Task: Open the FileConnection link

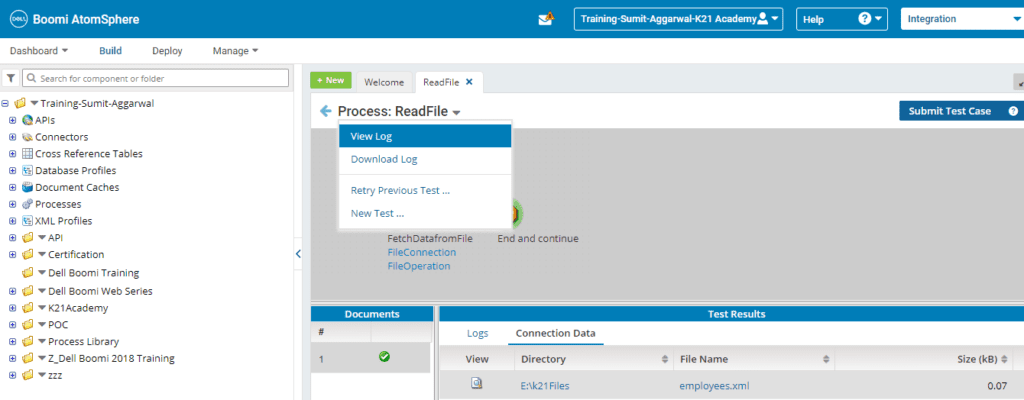Action: click(422, 252)
